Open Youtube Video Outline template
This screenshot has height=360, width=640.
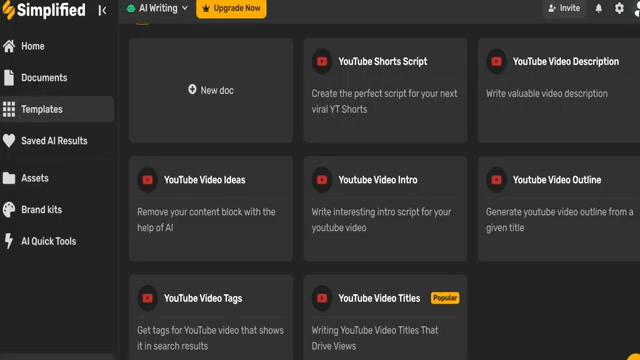(x=559, y=209)
